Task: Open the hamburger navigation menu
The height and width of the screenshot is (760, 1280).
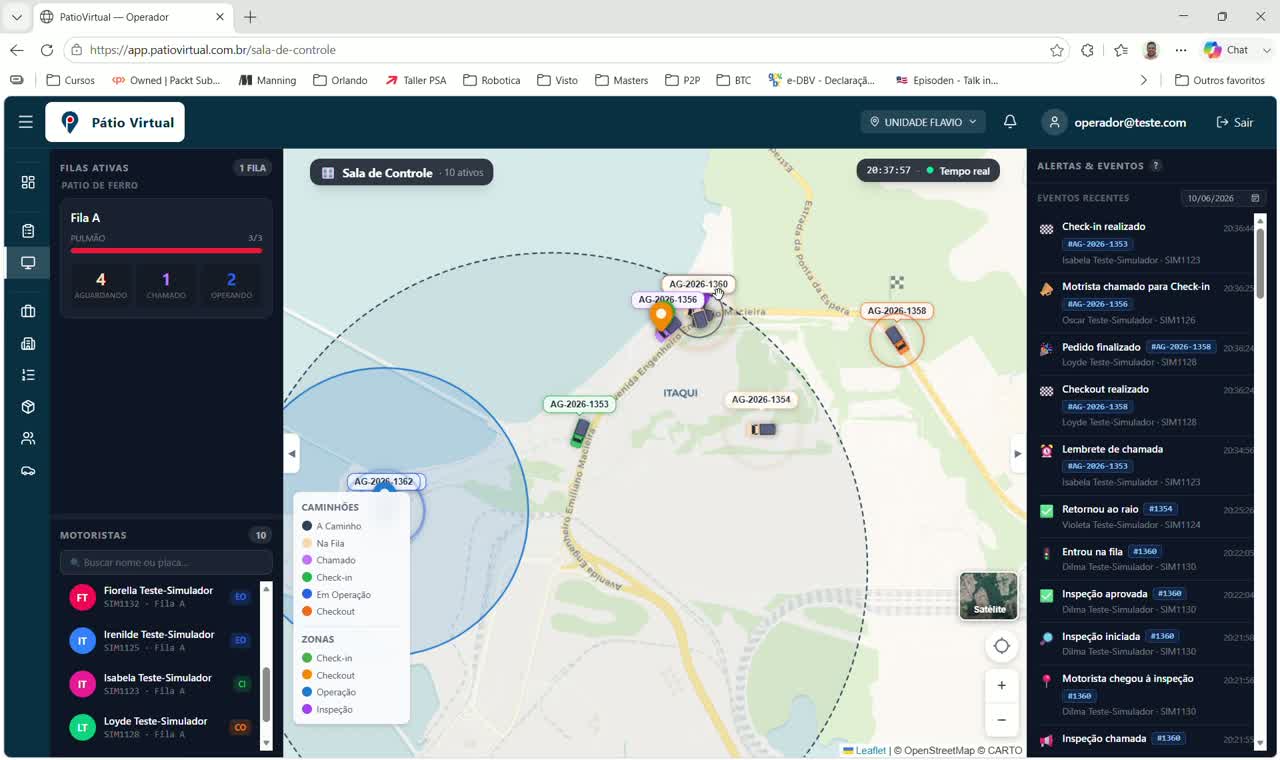Action: [25, 122]
